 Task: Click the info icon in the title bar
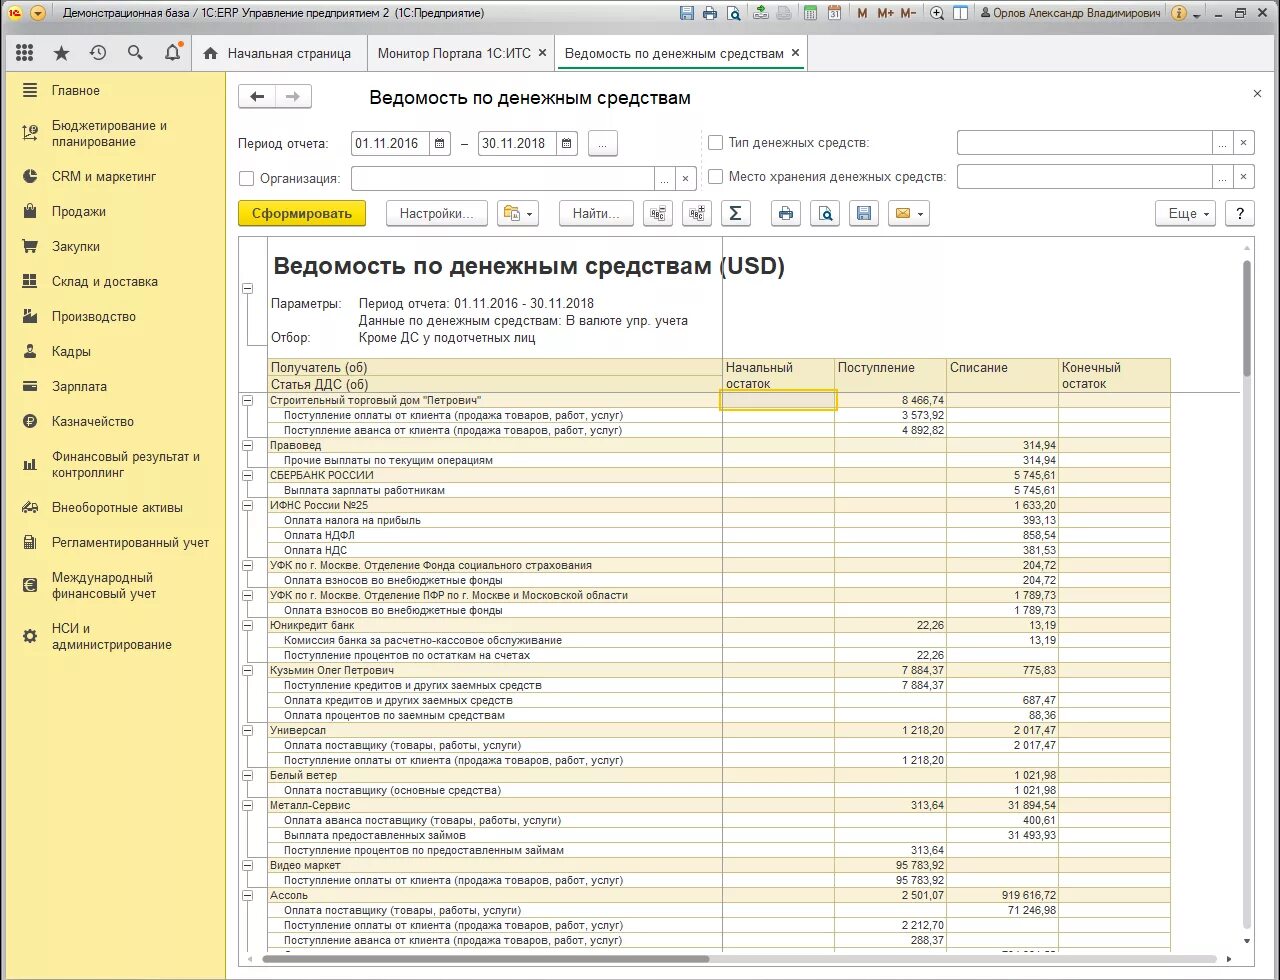click(1179, 13)
